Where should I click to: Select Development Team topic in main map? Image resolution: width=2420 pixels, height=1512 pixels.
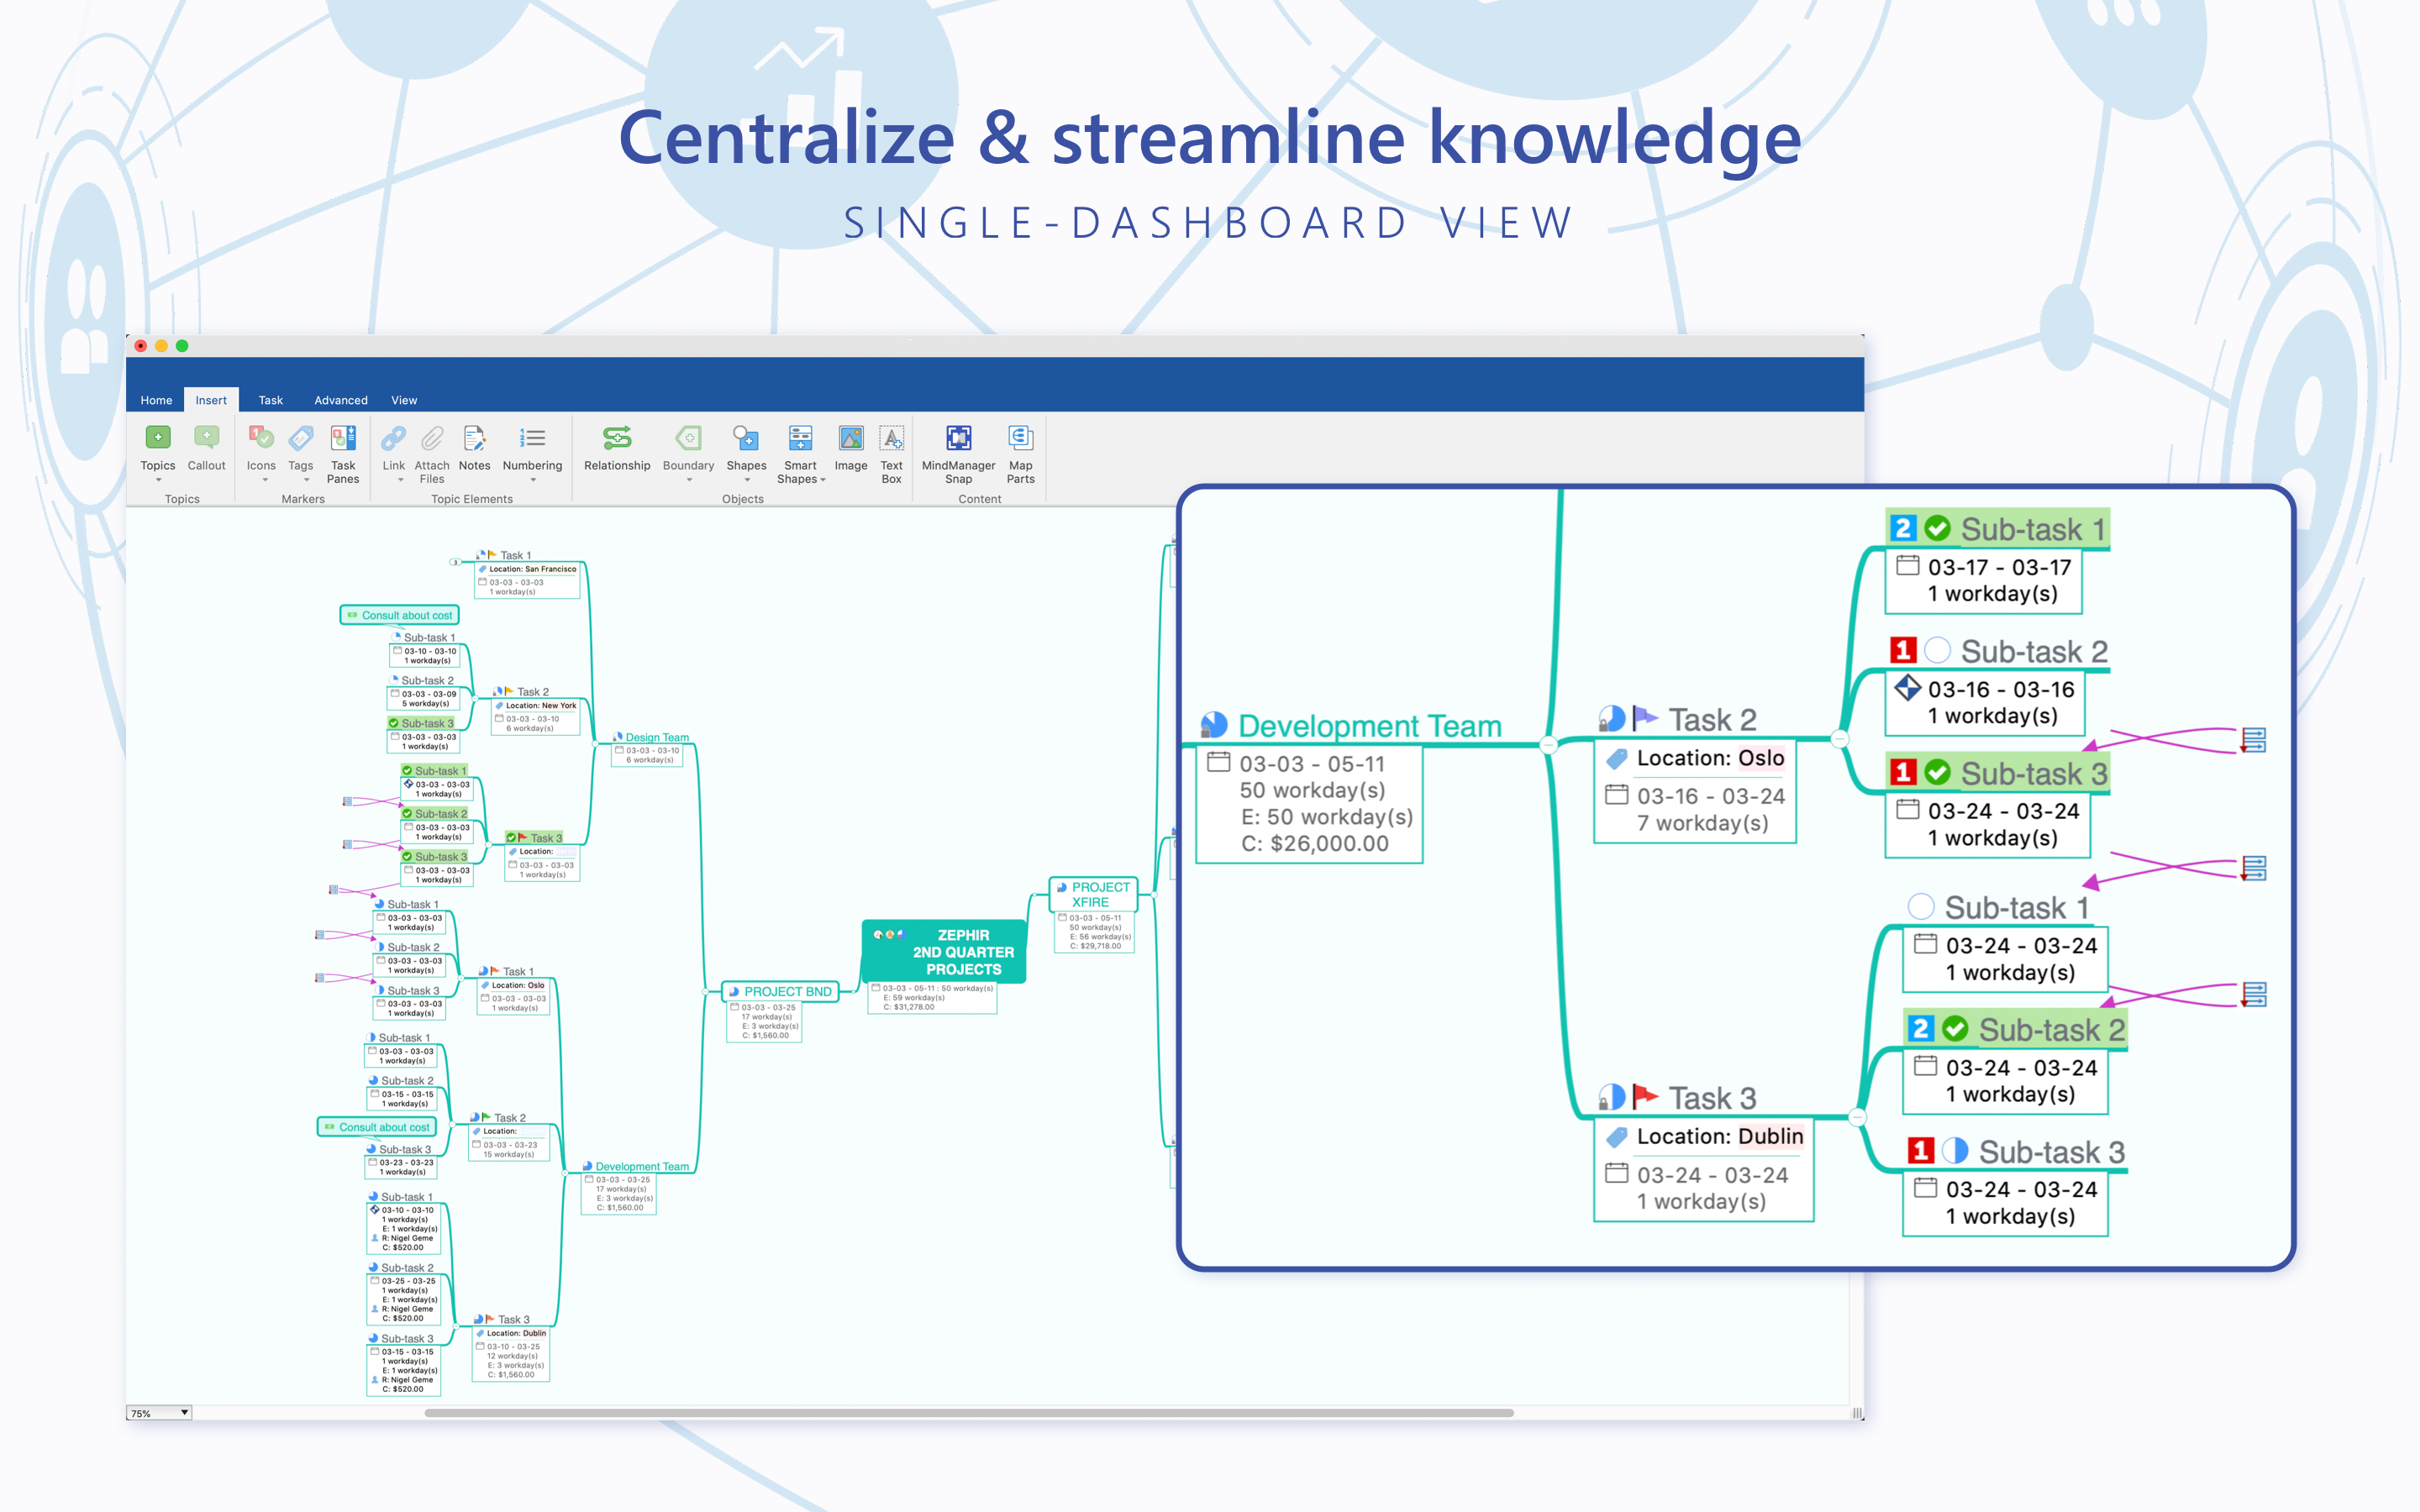point(636,1166)
